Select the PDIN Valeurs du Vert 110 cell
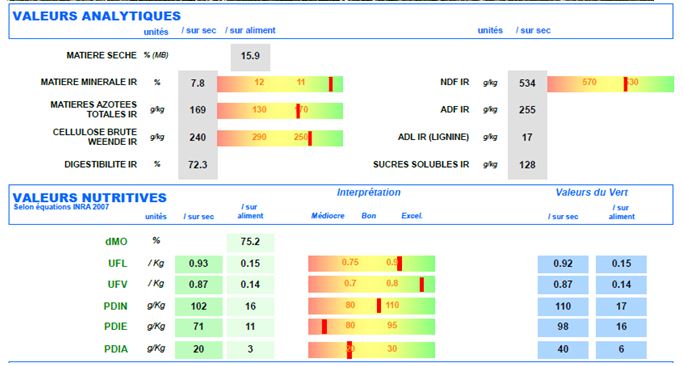Viewport: 683px width, 366px height. click(563, 306)
